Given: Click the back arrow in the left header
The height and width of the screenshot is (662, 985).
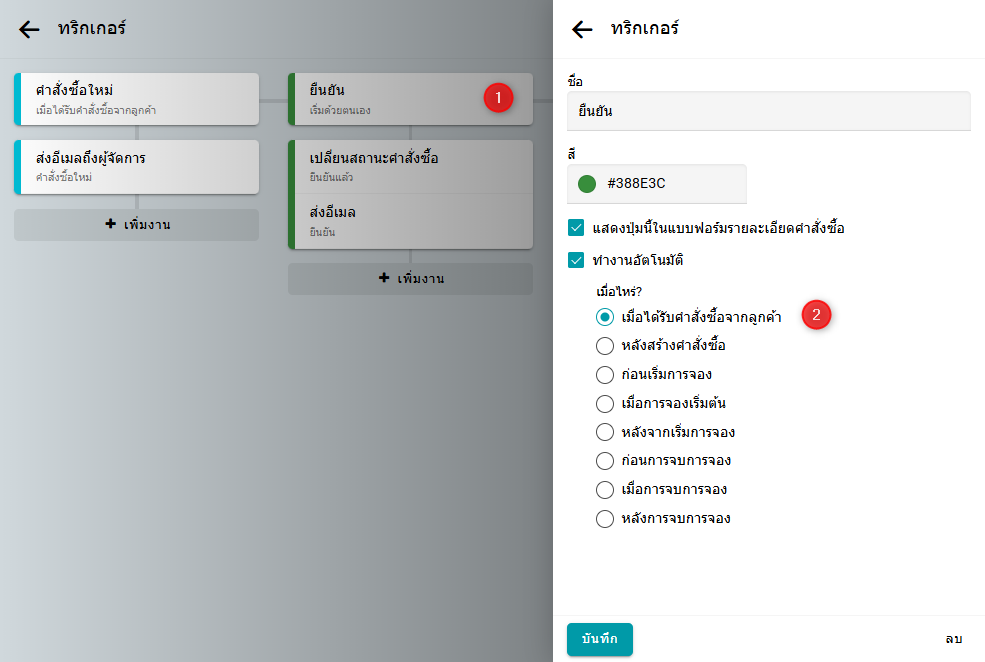Looking at the screenshot, I should 29,29.
